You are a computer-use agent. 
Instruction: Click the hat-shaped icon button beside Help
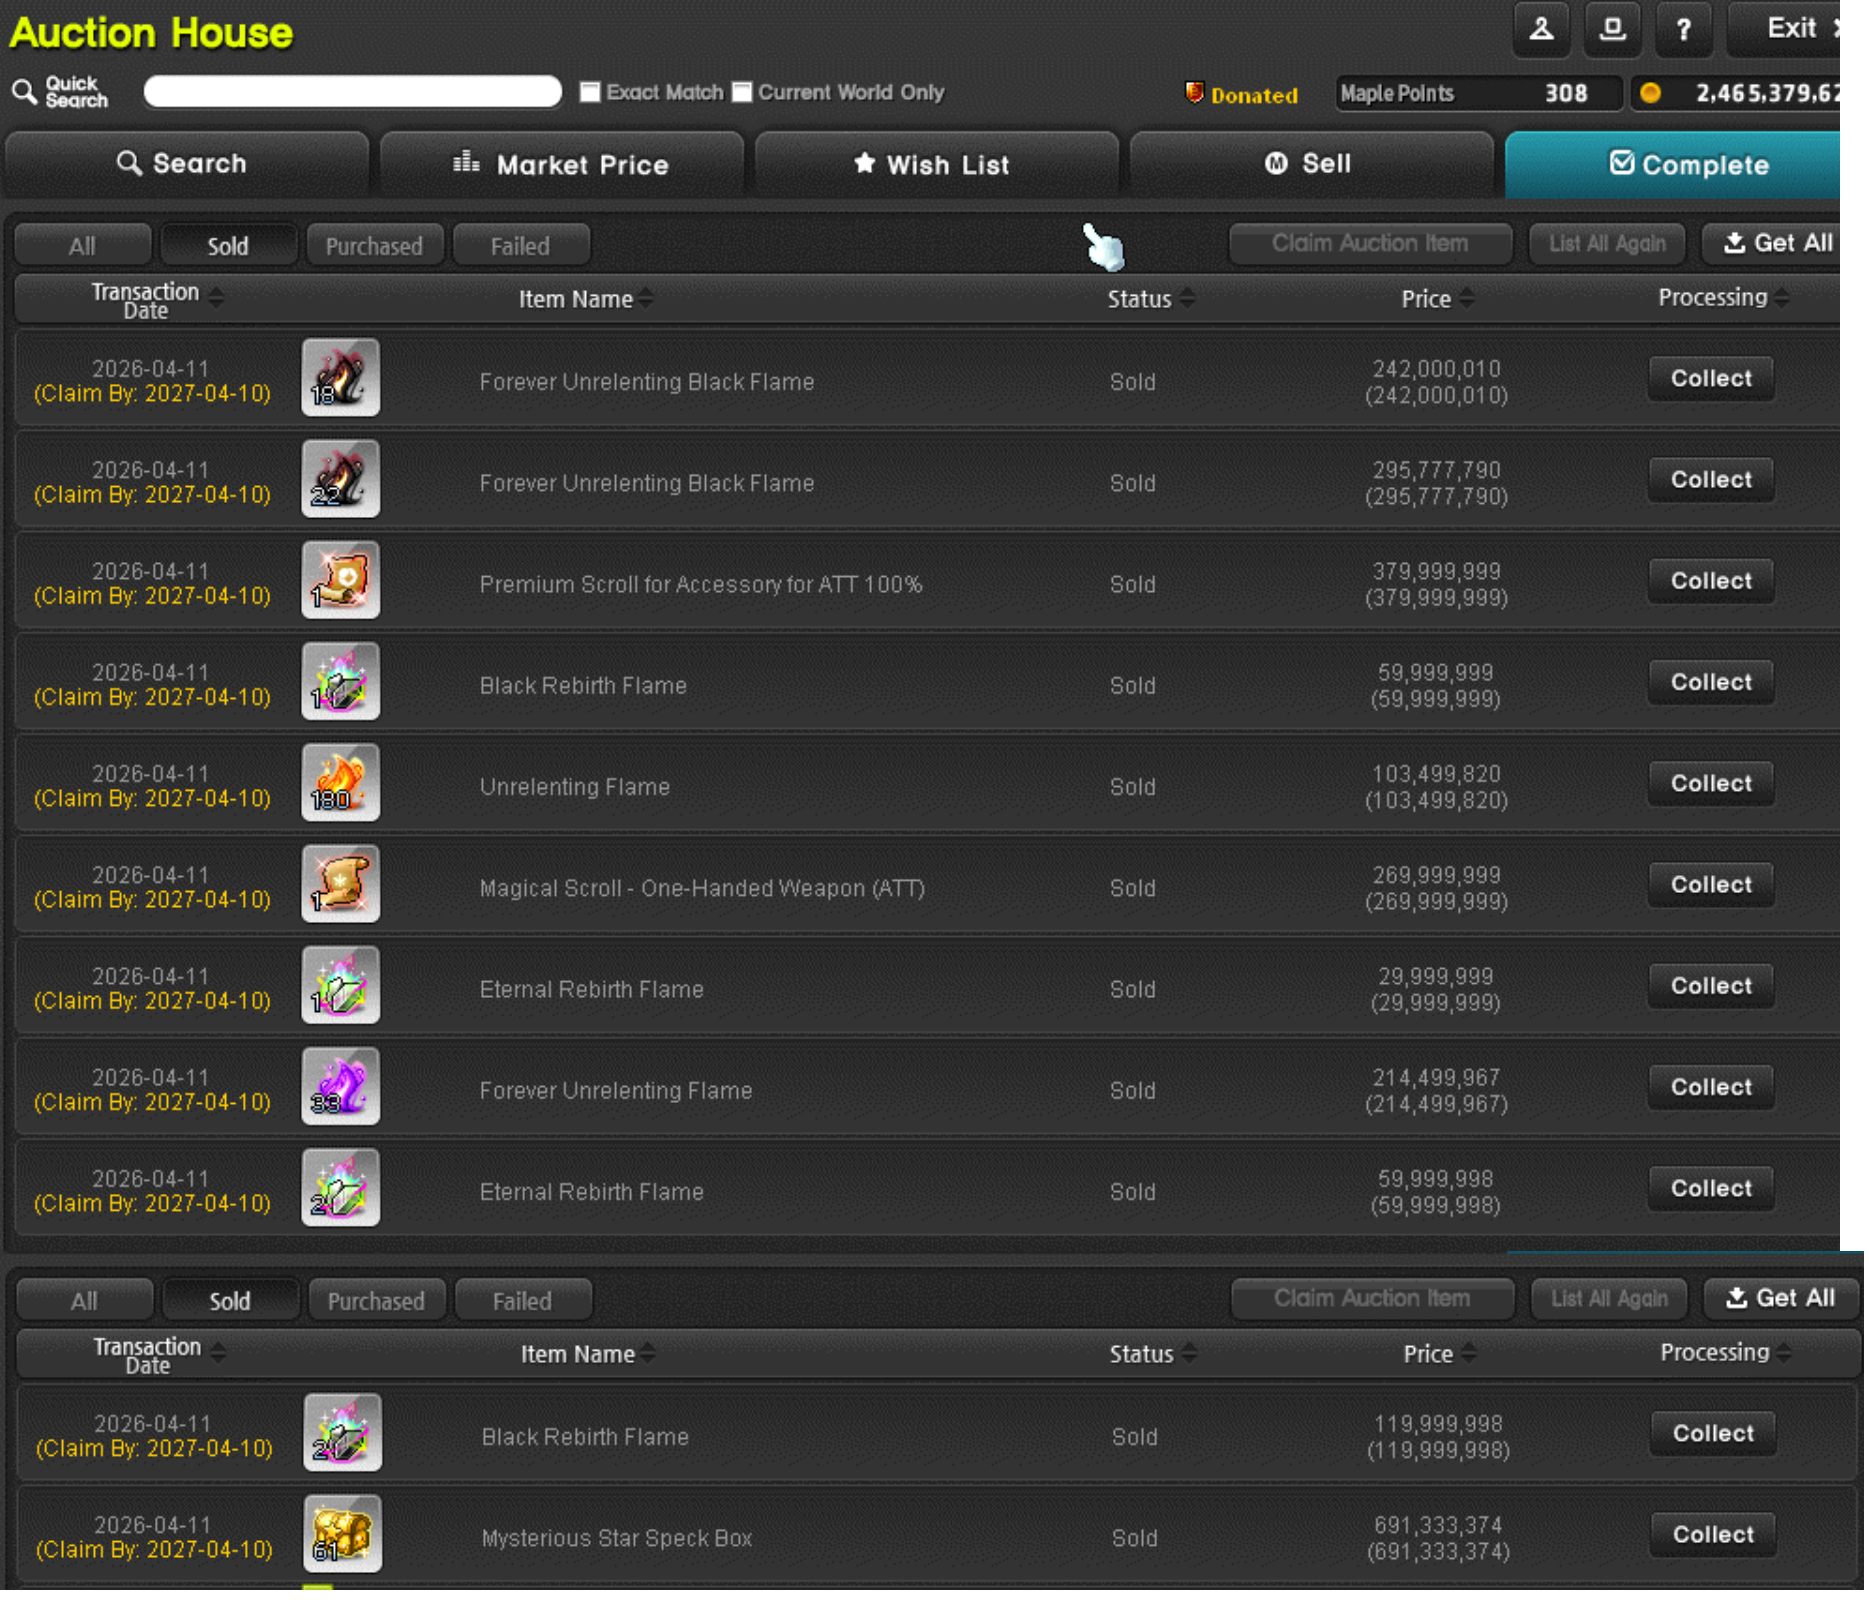click(1612, 29)
